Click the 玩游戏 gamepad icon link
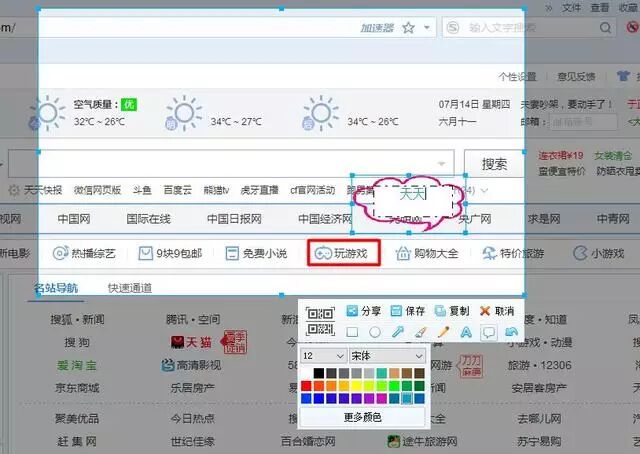Image resolution: width=640 pixels, height=454 pixels. 341,254
